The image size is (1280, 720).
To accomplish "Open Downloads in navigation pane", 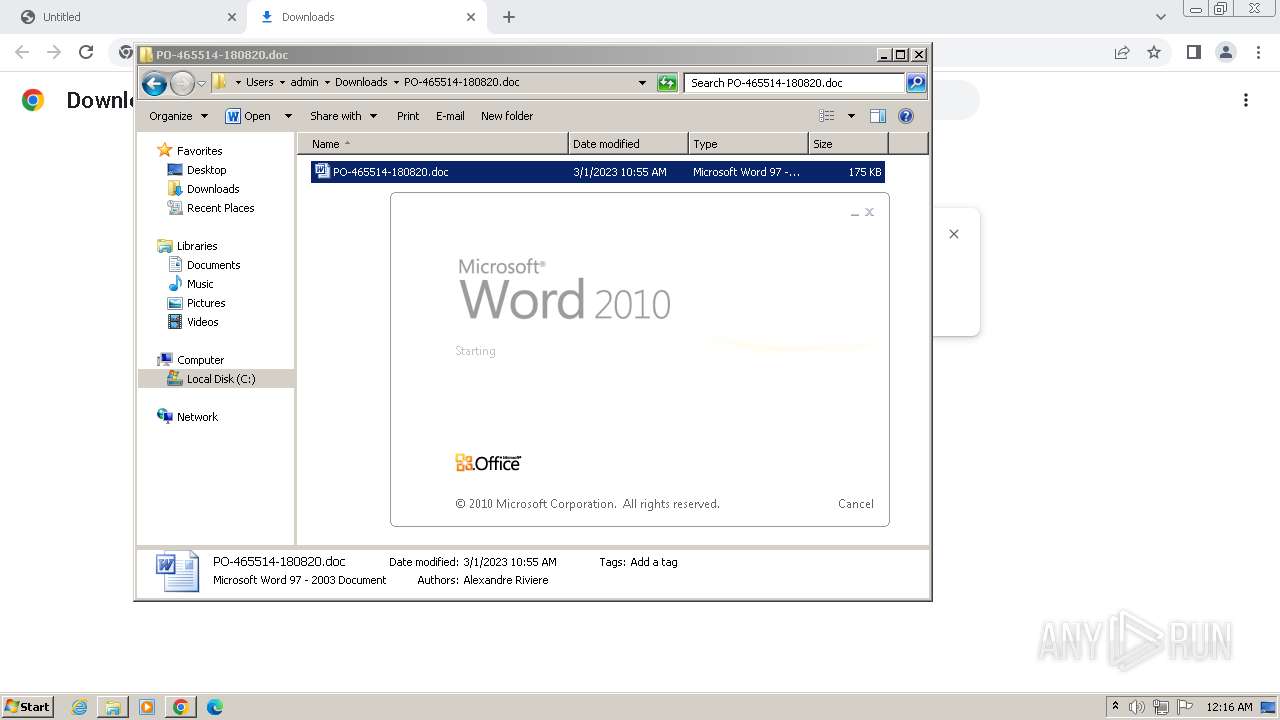I will (x=213, y=189).
